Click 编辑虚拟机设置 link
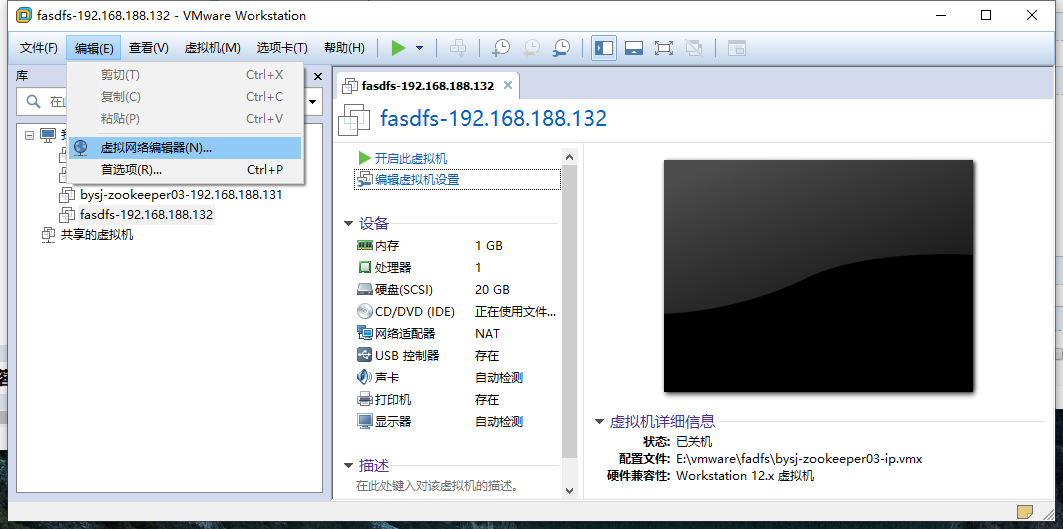 pos(417,180)
